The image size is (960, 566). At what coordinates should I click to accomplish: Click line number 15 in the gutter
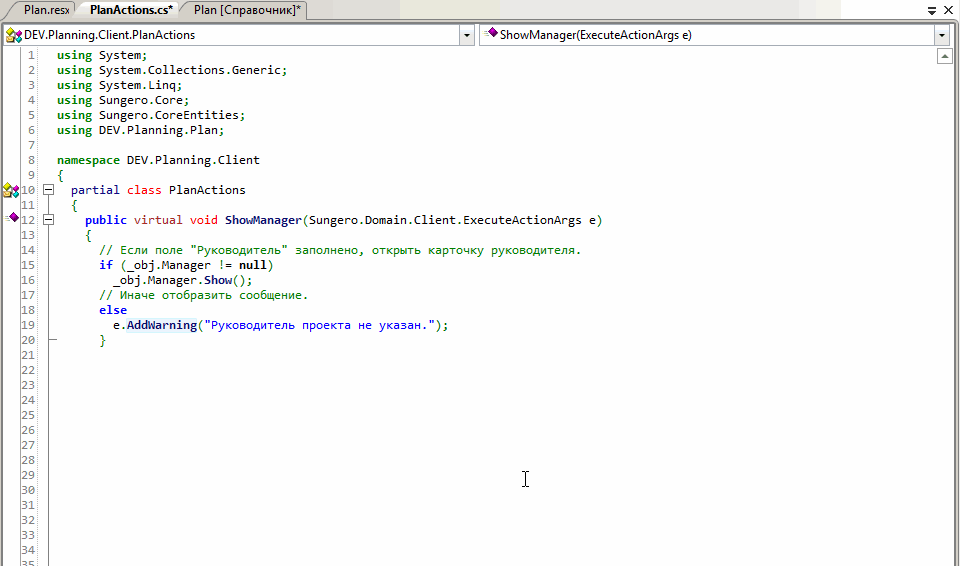28,265
